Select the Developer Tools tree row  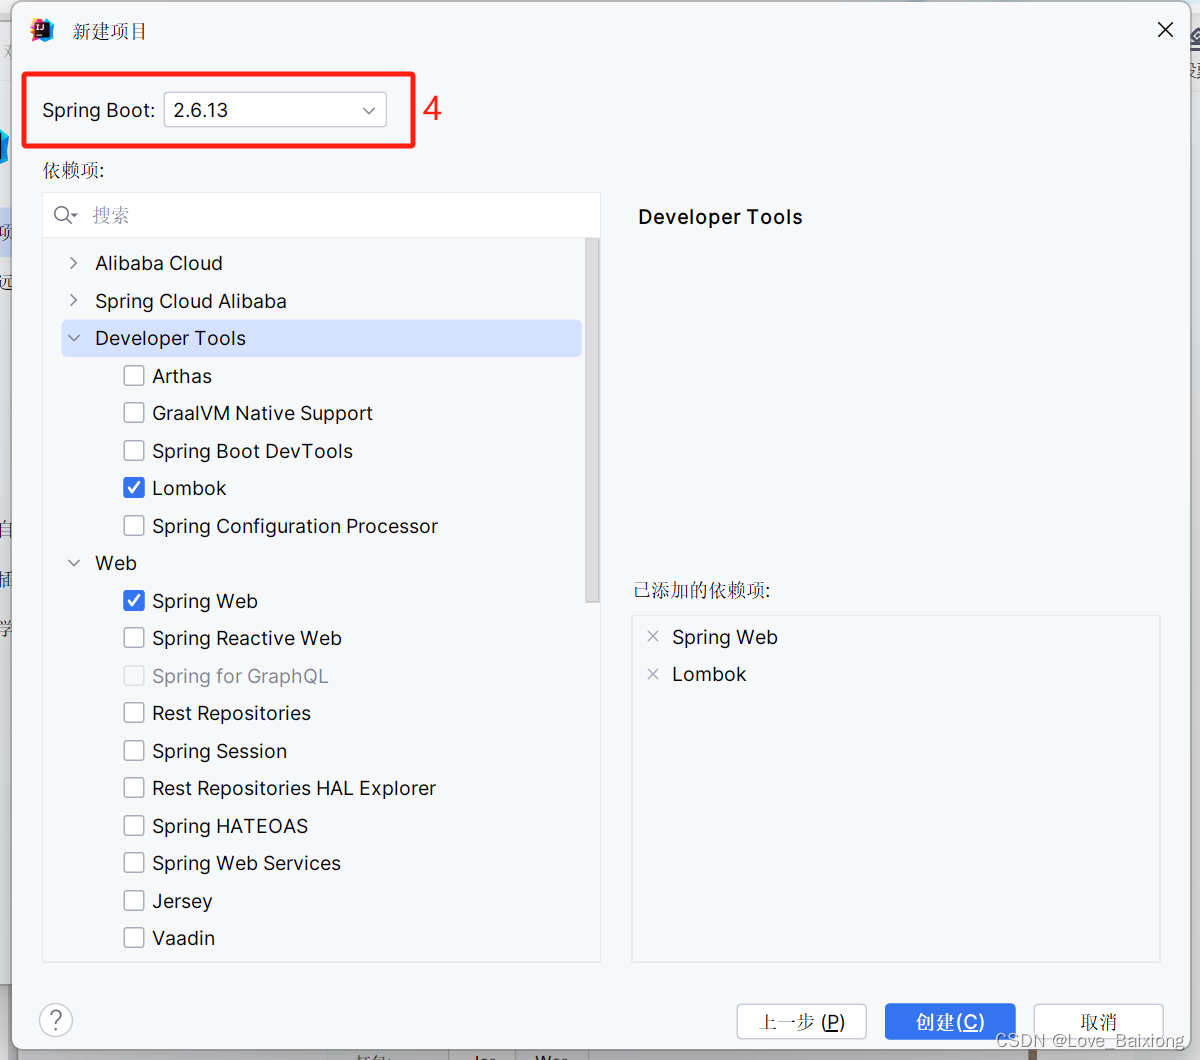pyautogui.click(x=321, y=338)
